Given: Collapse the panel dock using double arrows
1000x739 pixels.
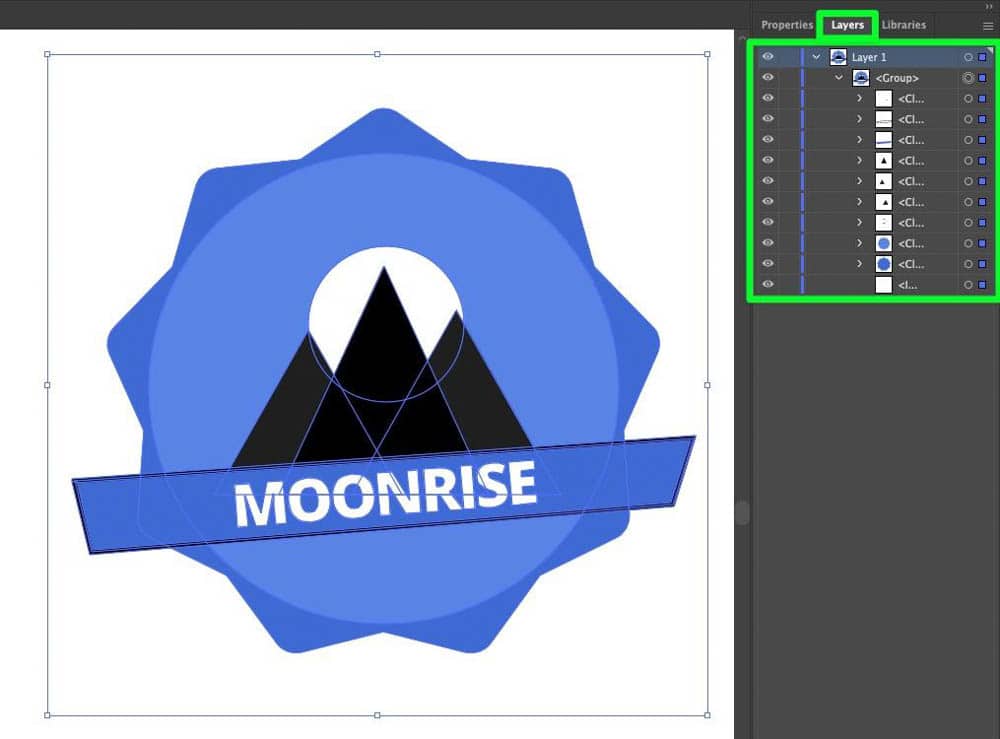Looking at the screenshot, I should pos(988,6).
